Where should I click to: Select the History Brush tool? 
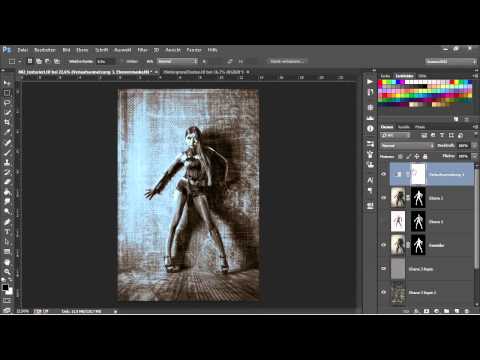(7, 172)
